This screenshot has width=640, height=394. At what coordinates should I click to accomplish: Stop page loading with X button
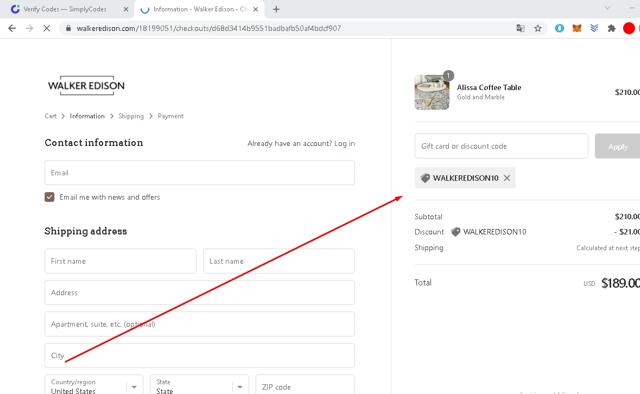pyautogui.click(x=47, y=28)
